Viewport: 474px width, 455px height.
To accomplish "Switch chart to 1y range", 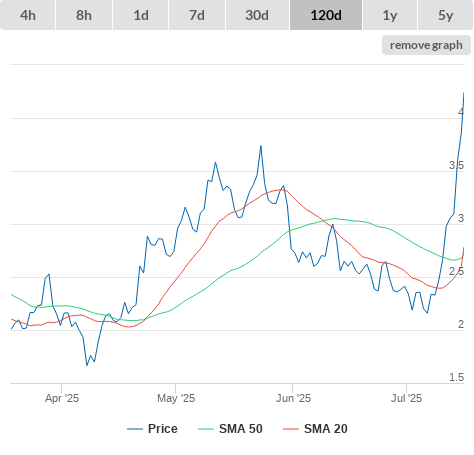I will [x=390, y=15].
